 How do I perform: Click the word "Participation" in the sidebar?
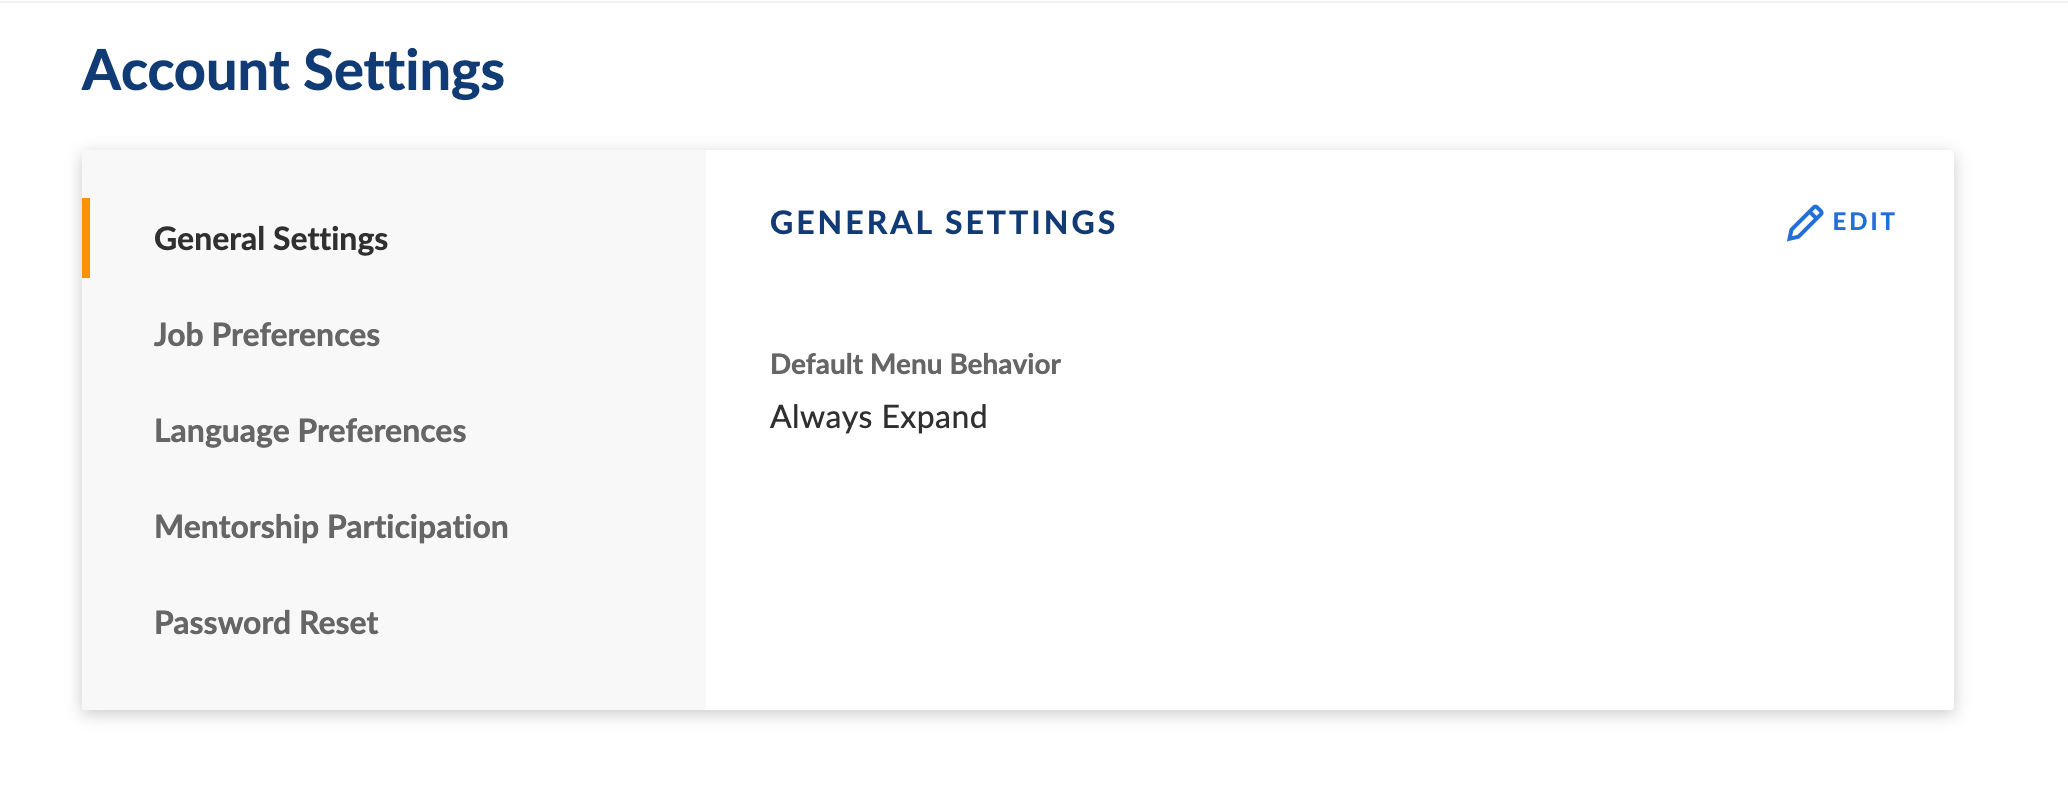418,527
